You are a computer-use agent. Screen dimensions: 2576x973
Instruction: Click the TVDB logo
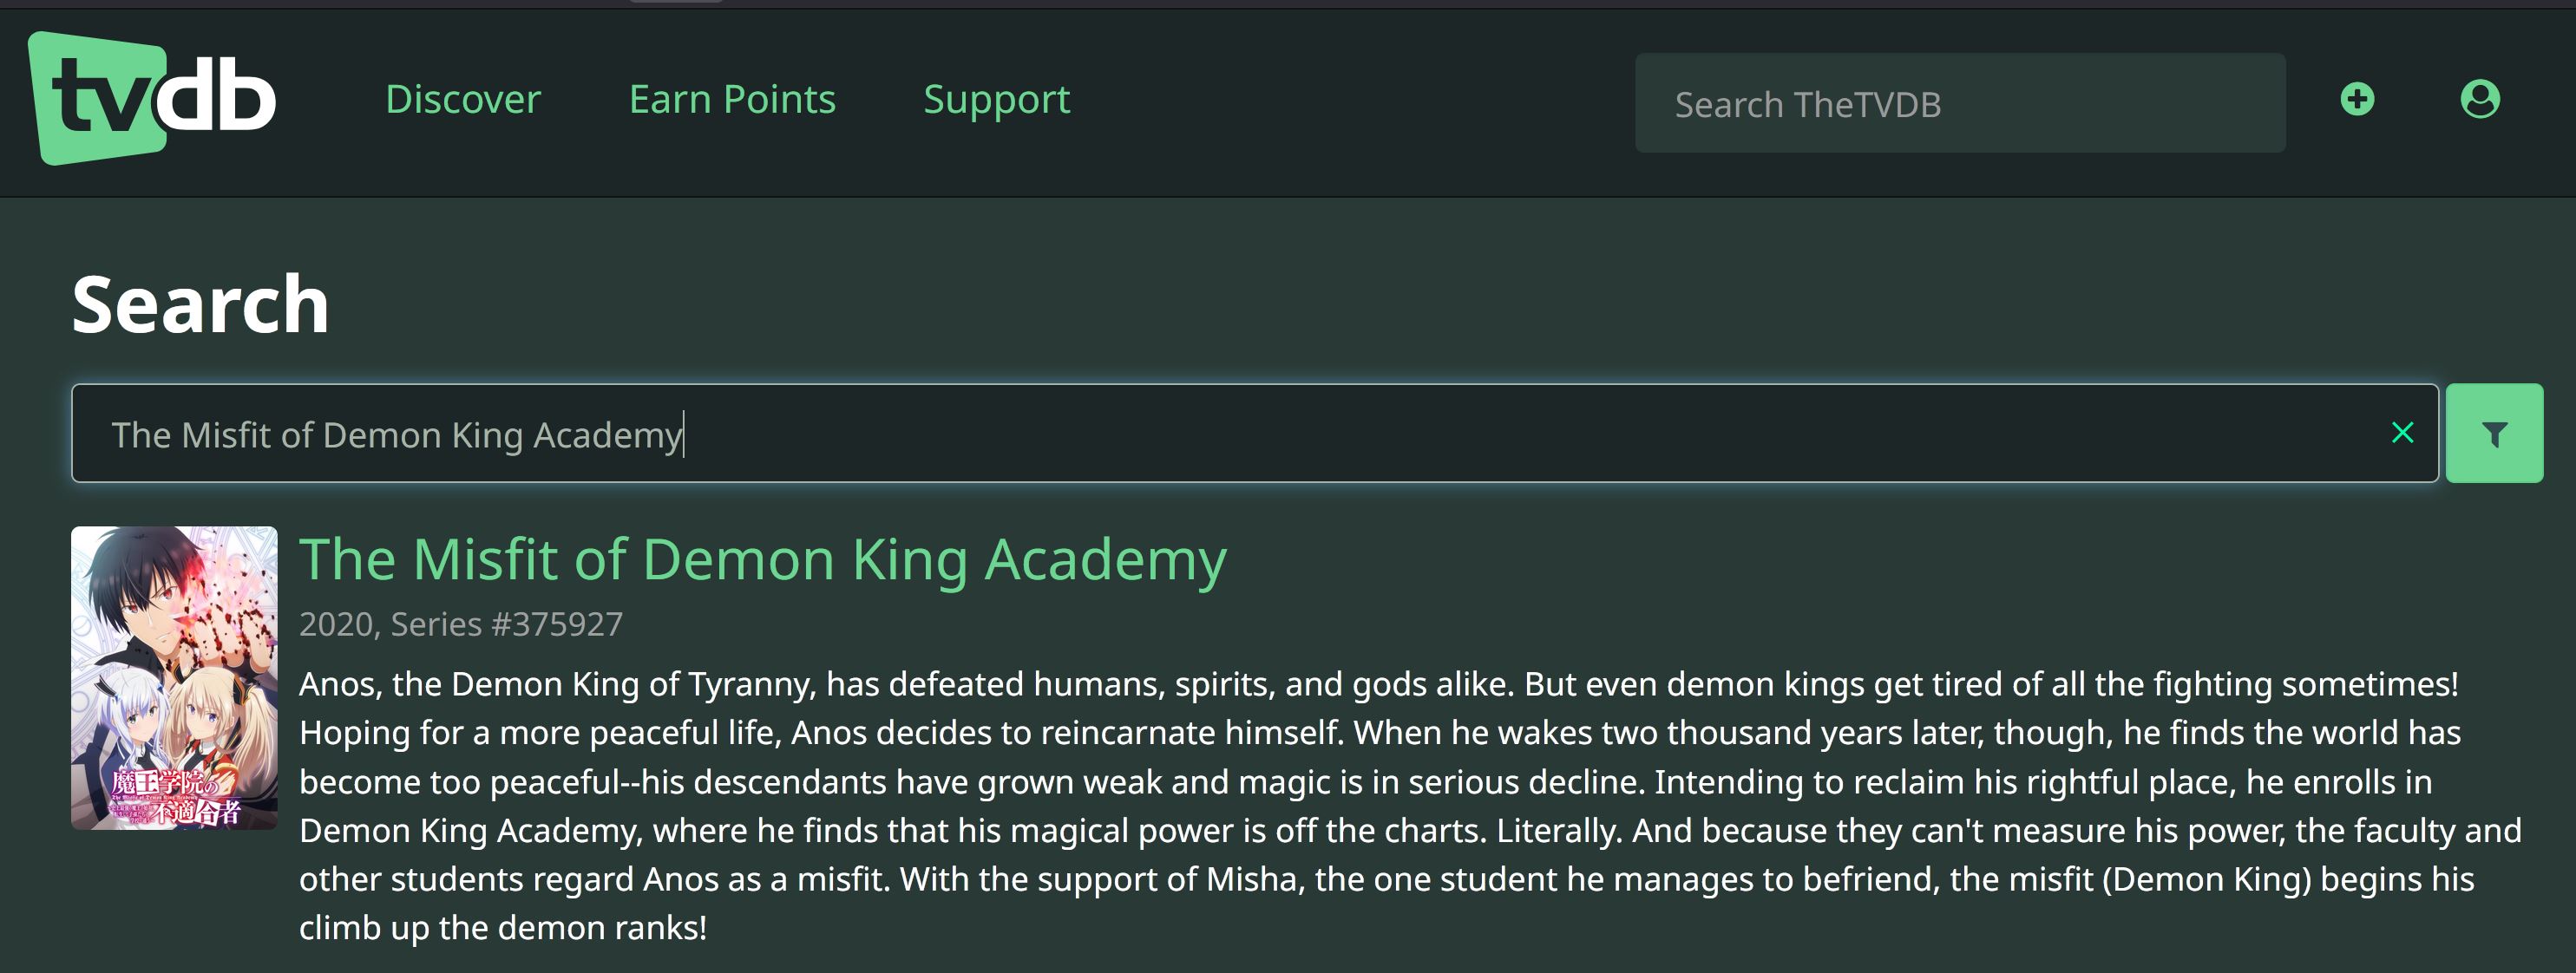(x=152, y=99)
